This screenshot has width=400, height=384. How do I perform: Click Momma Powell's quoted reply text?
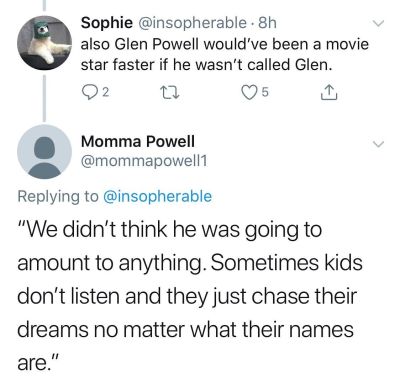190,296
